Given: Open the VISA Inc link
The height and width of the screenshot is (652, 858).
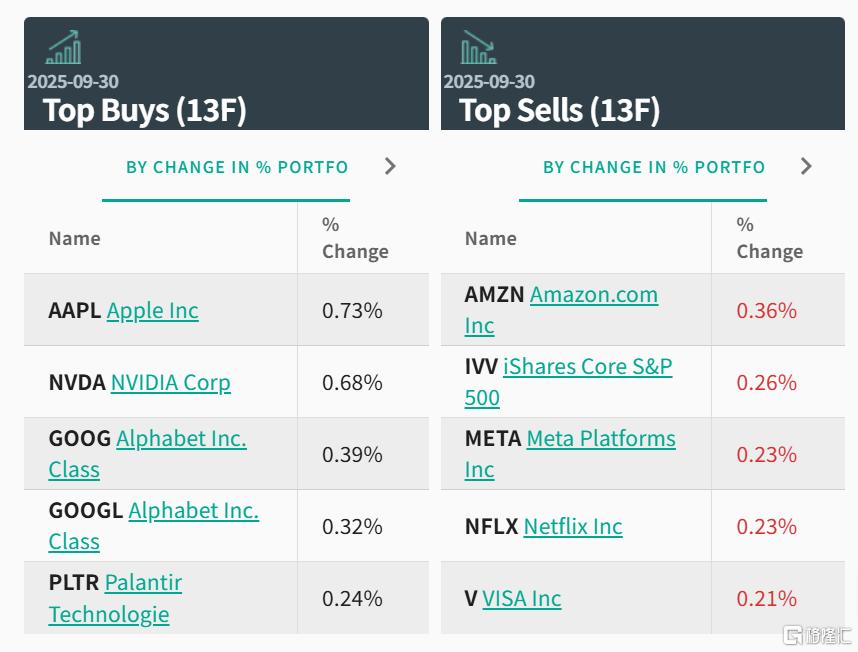Looking at the screenshot, I should 521,599.
